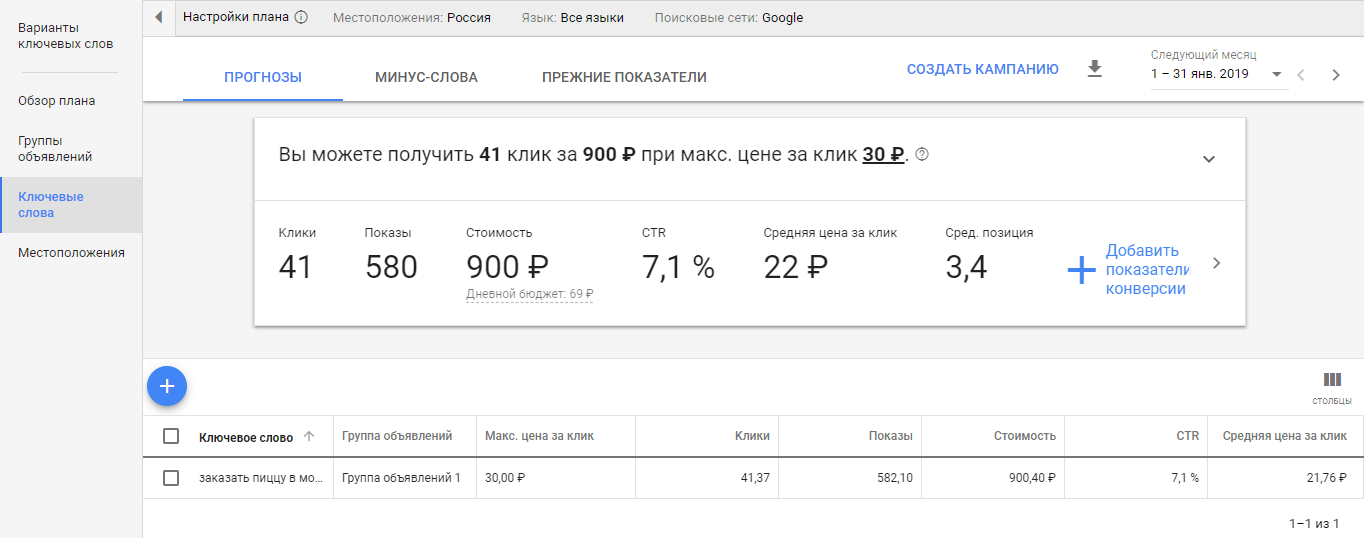Click the blue plus add keyword button
This screenshot has width=1366, height=538.
[x=167, y=386]
